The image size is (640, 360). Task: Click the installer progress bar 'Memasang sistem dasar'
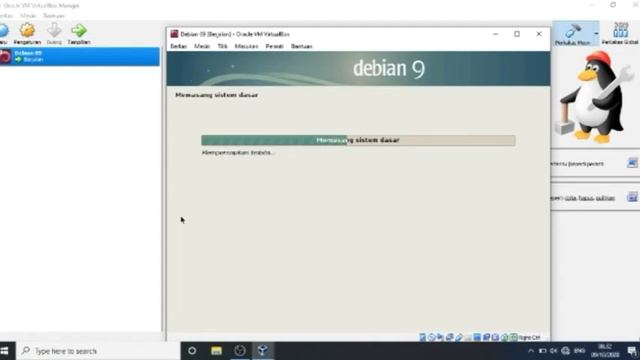click(x=358, y=140)
